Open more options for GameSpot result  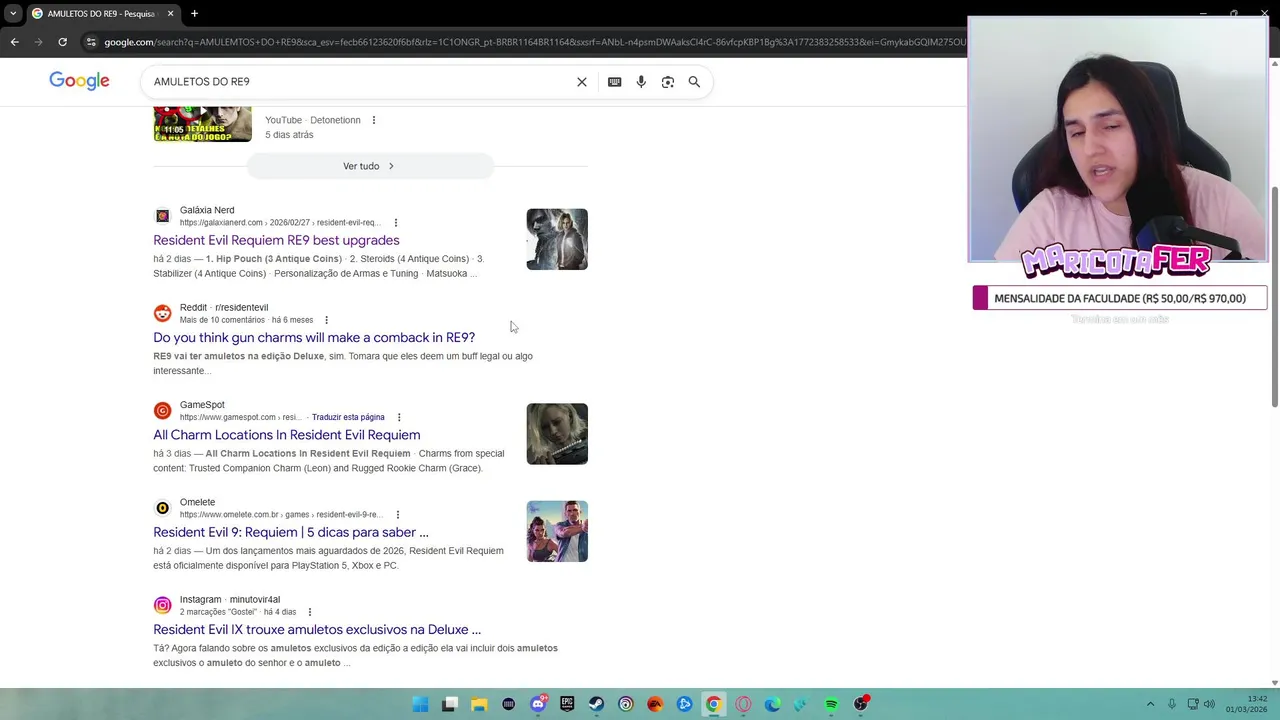click(399, 417)
